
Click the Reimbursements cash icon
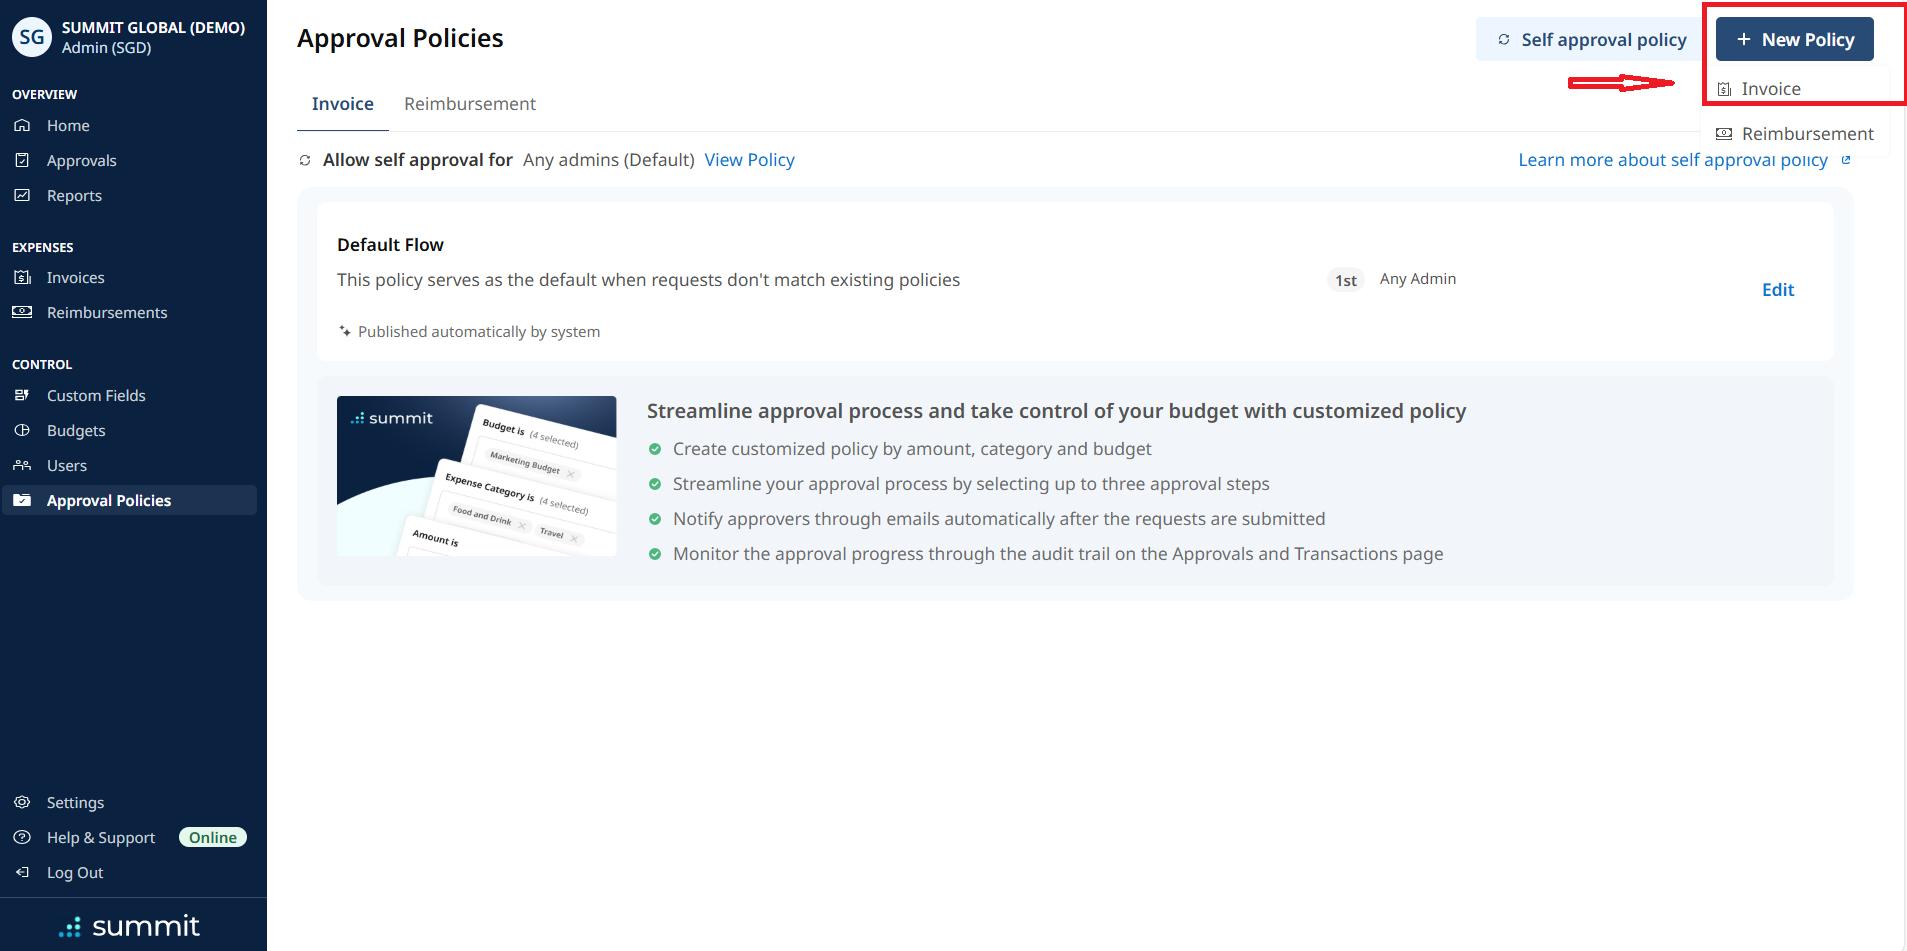22,312
